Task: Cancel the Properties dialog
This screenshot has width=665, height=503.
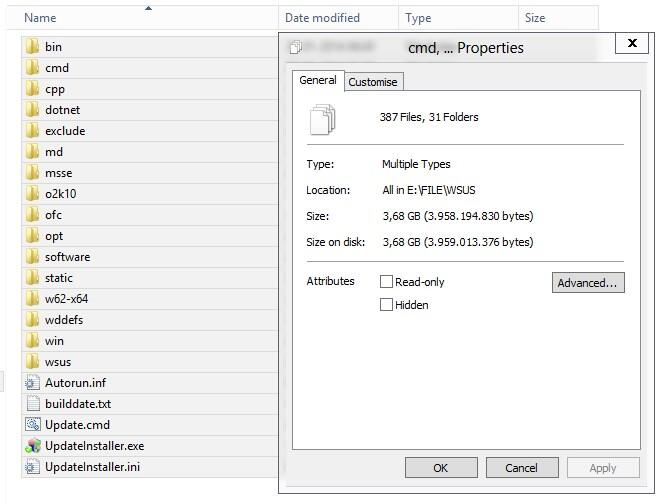Action: point(522,468)
